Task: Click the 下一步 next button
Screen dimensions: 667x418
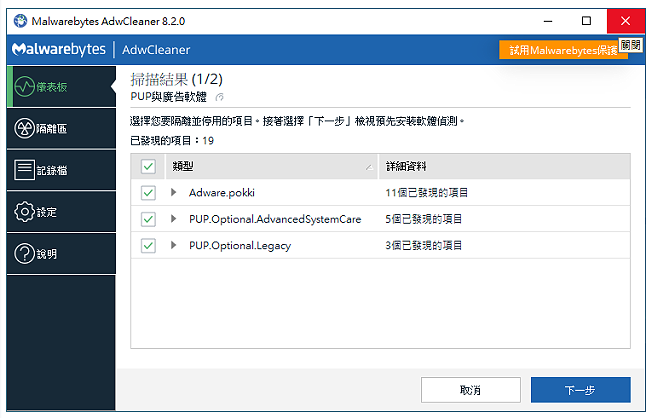Action: tap(581, 390)
